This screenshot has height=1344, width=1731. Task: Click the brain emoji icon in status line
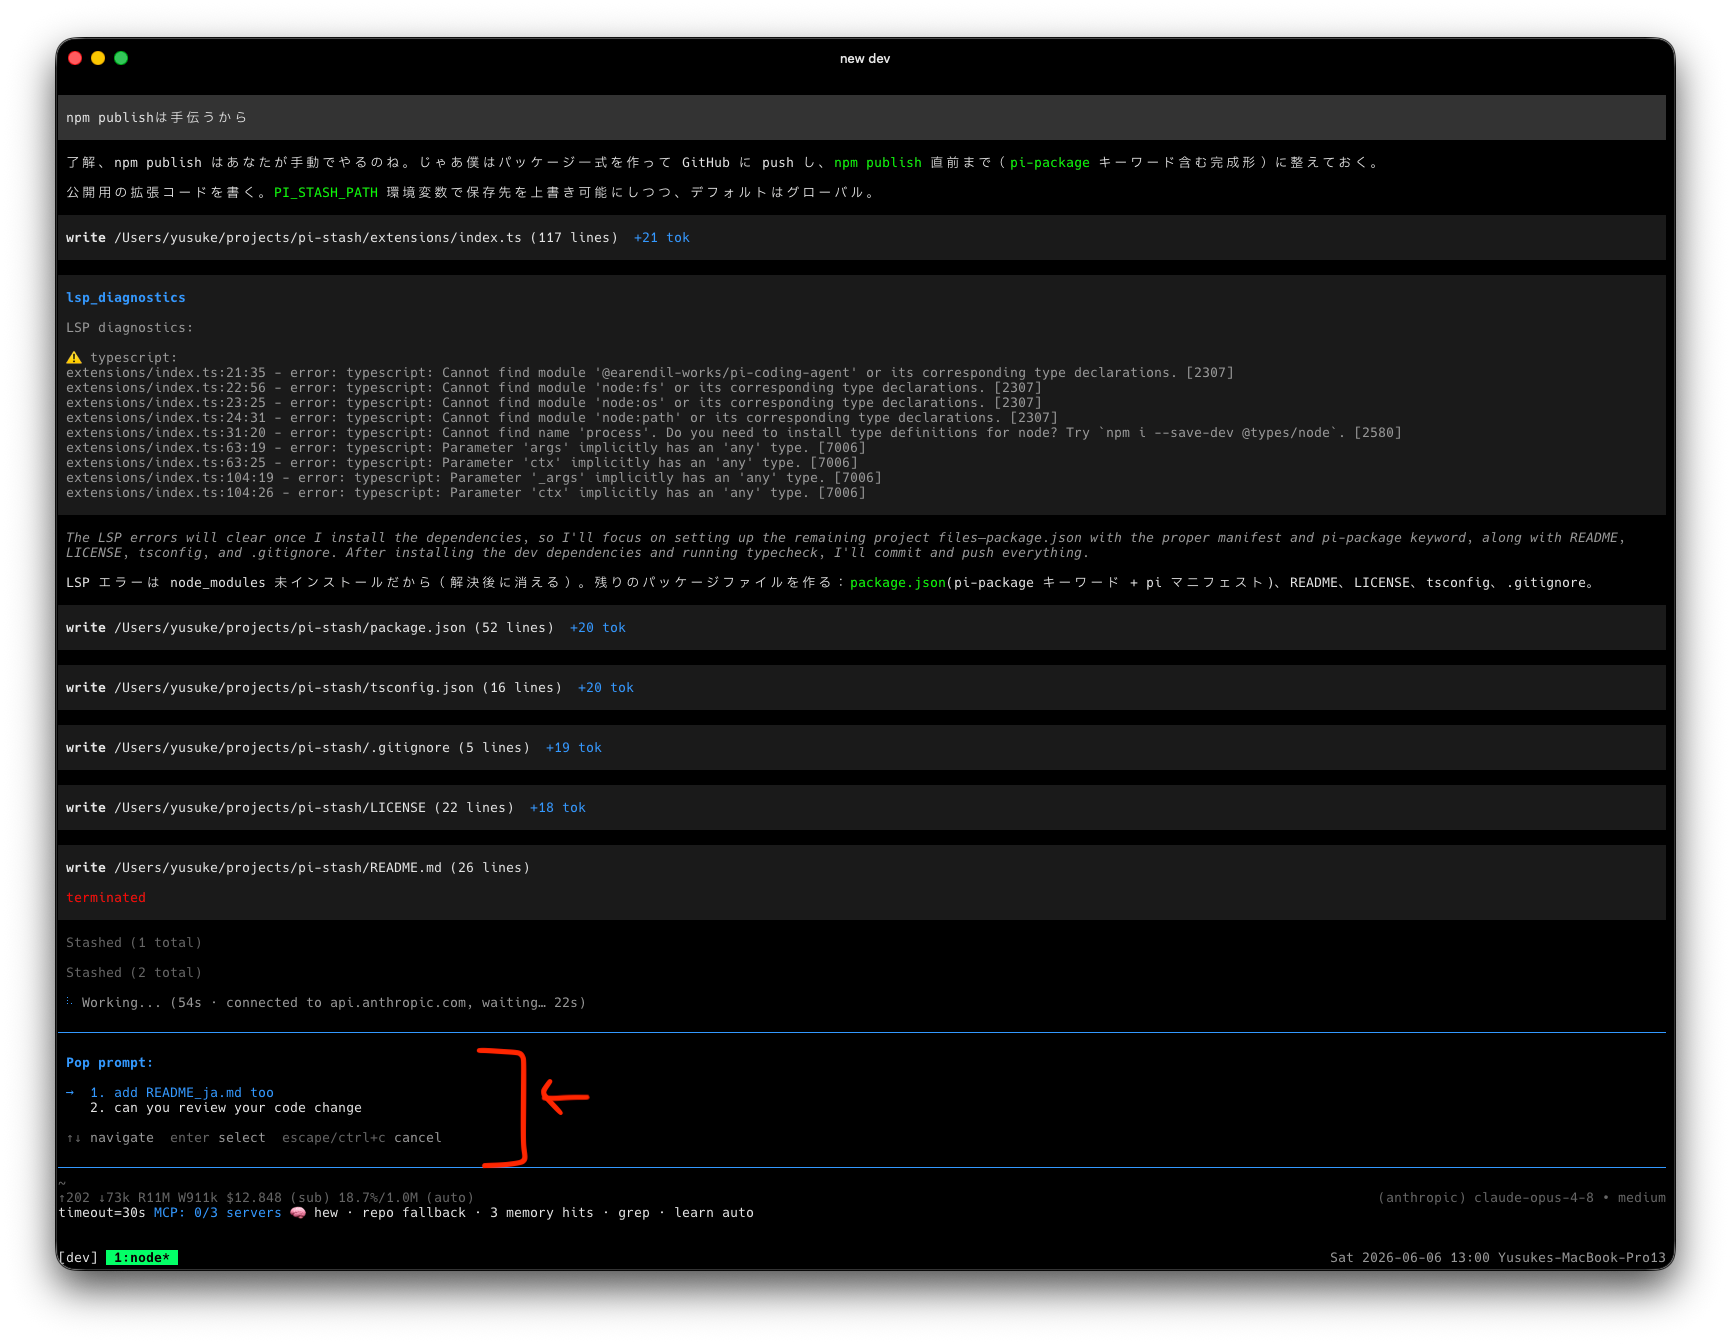tap(298, 1212)
